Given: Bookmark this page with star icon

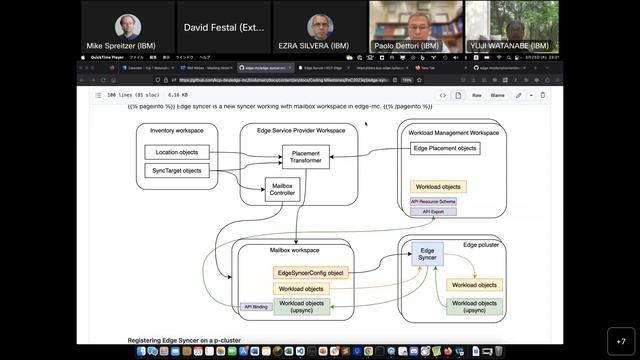Looking at the screenshot, I should pyautogui.click(x=419, y=80).
